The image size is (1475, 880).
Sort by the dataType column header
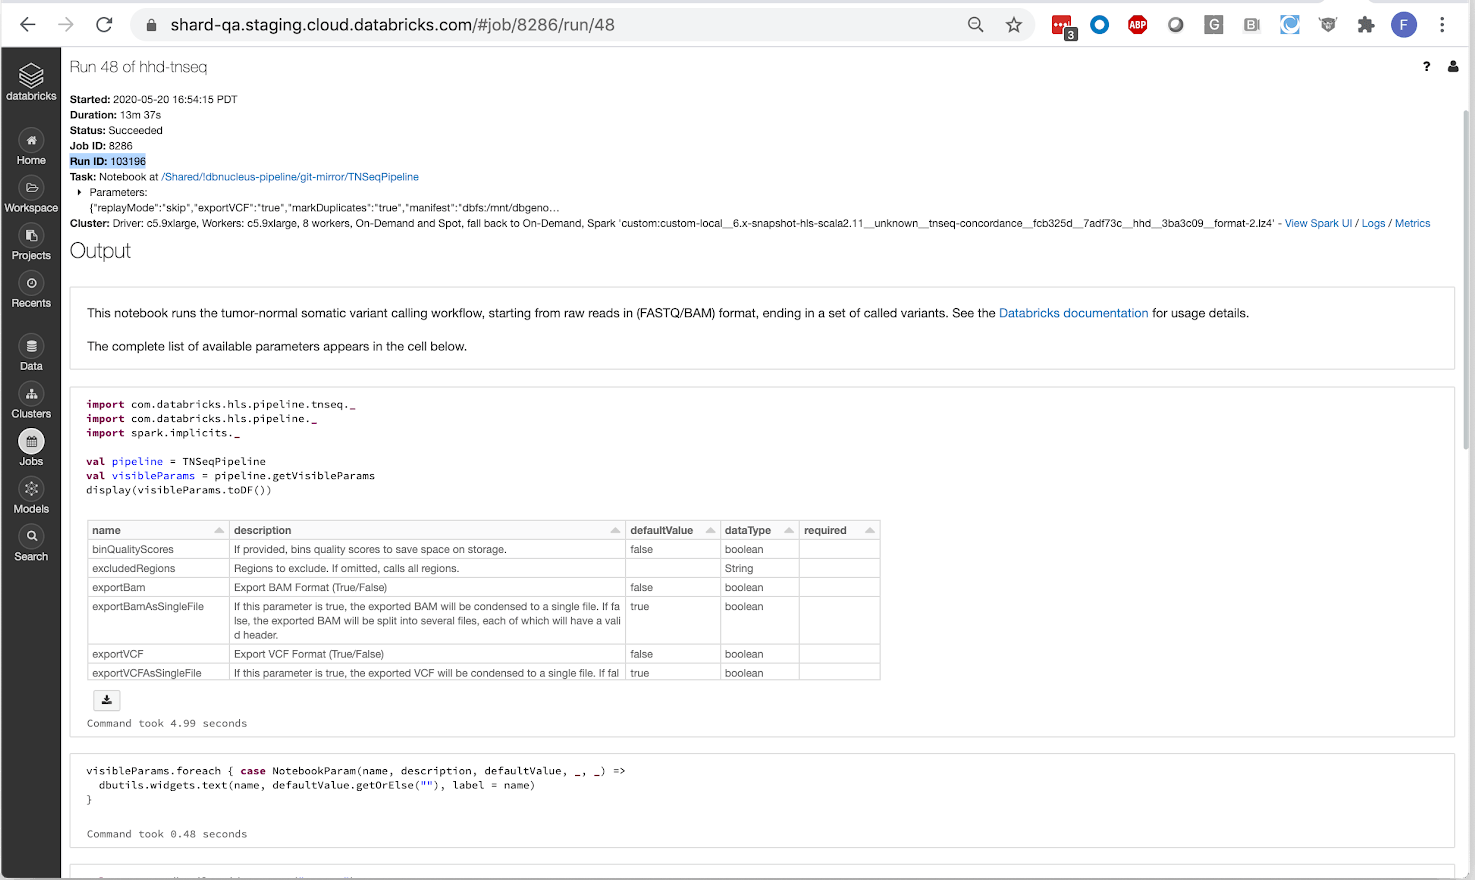point(758,530)
